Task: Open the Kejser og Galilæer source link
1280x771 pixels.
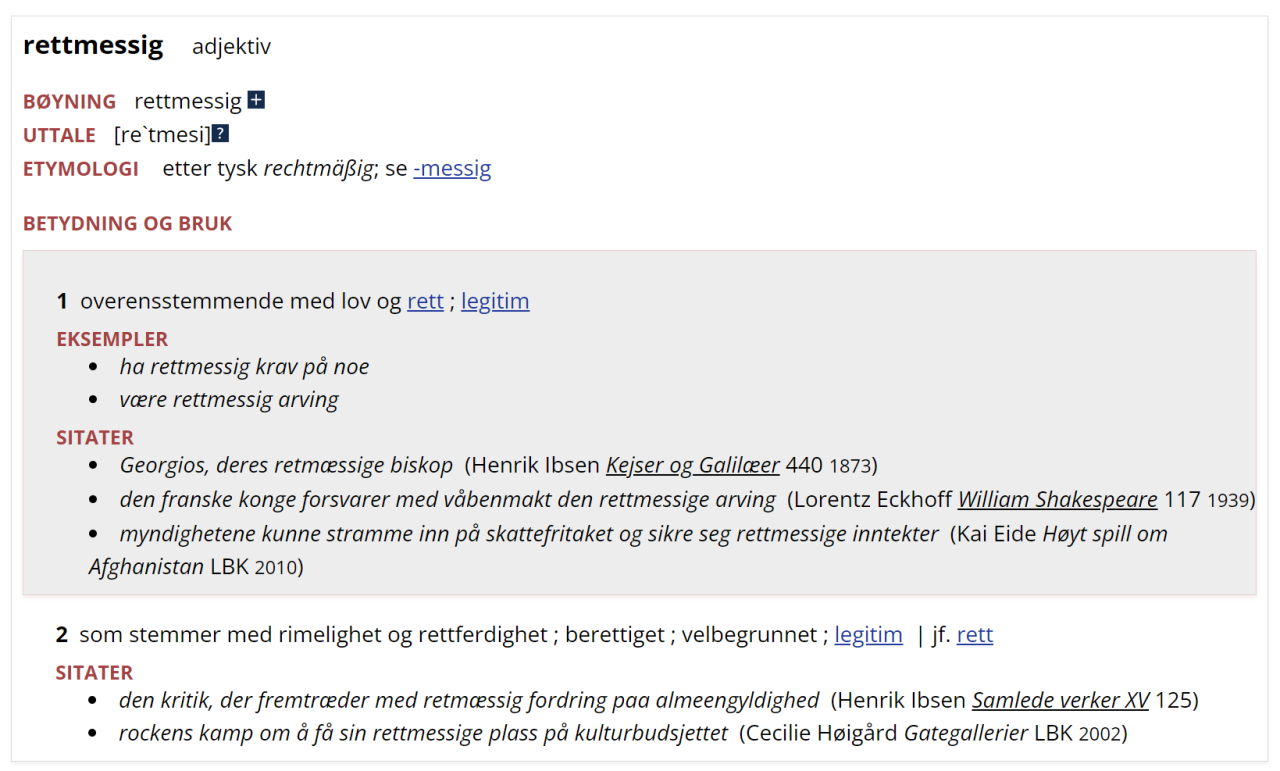Action: (692, 465)
